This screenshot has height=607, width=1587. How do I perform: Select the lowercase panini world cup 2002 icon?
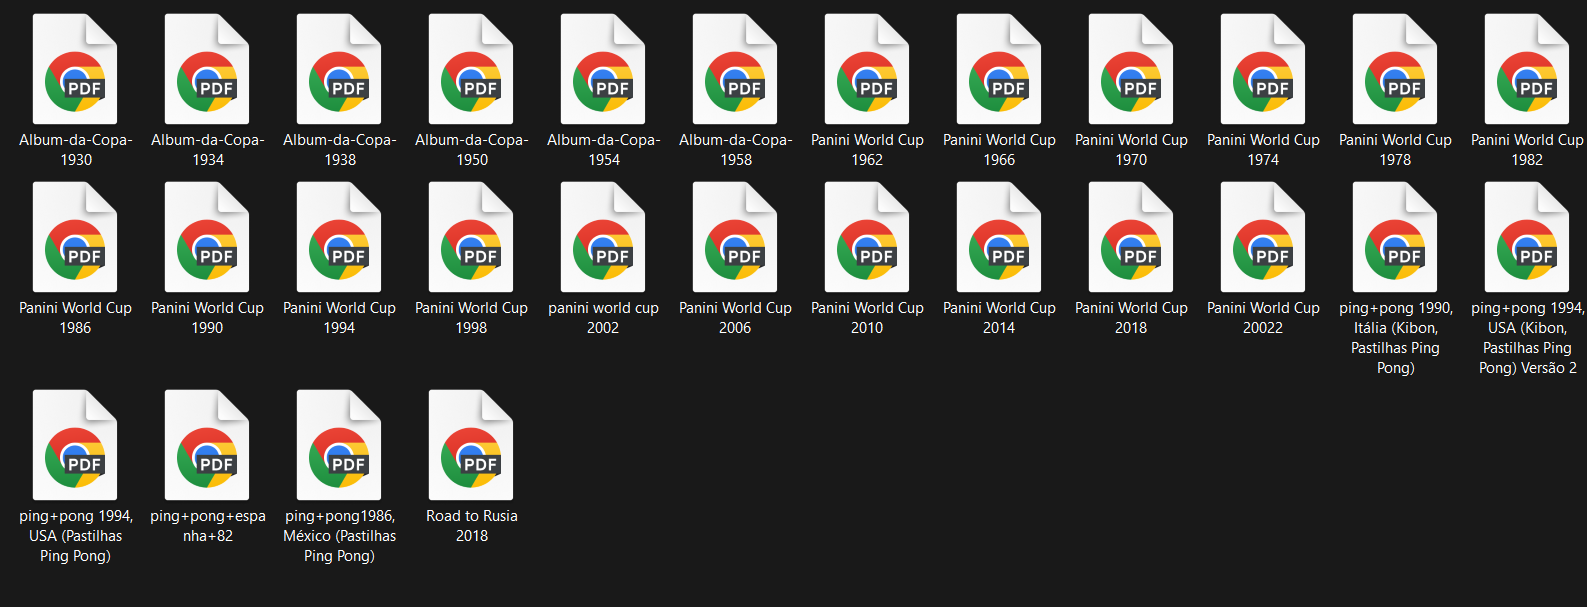coord(603,237)
